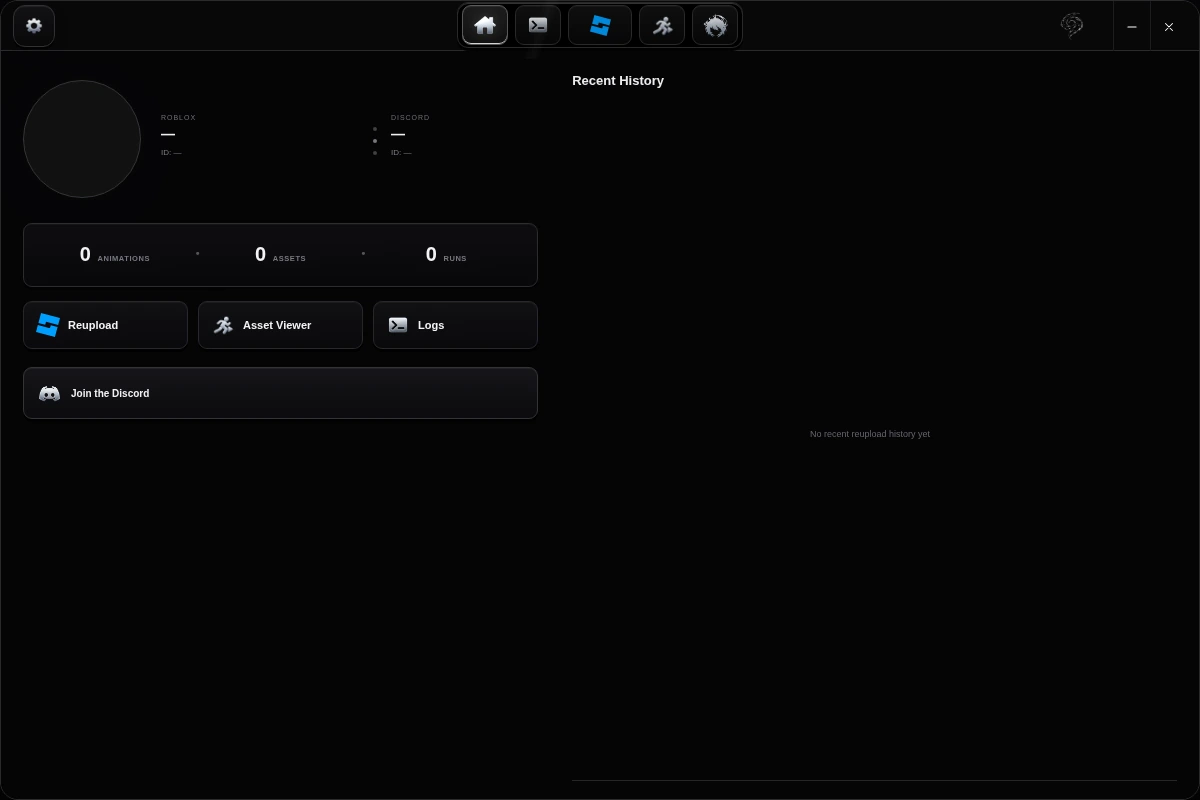
Task: Click the 'No recent reupload history yet' message
Action: click(x=870, y=434)
